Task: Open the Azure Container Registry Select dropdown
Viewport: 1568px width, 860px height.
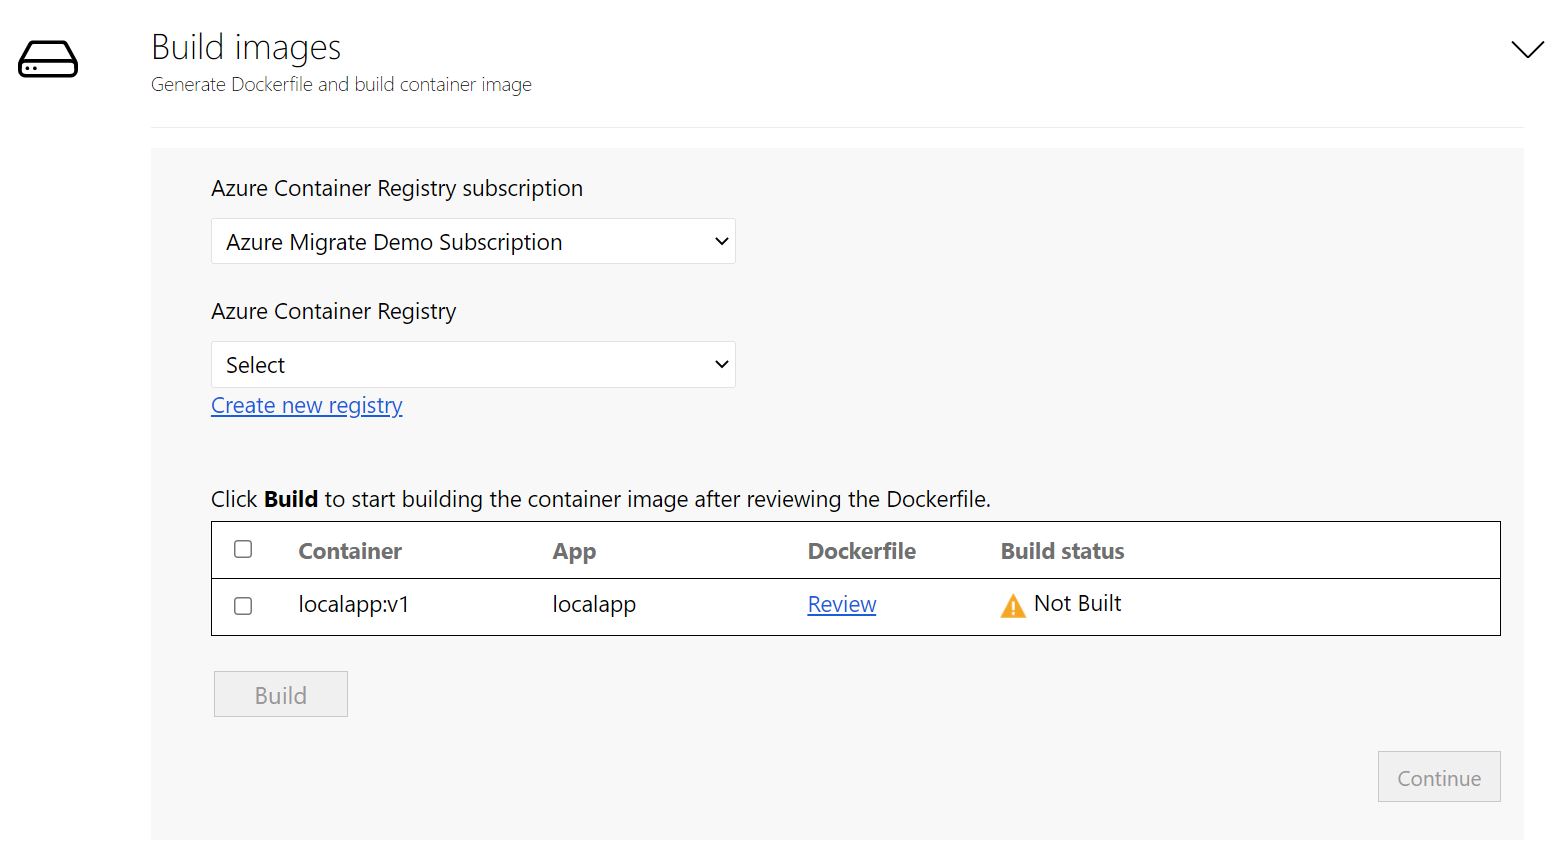Action: (x=473, y=365)
